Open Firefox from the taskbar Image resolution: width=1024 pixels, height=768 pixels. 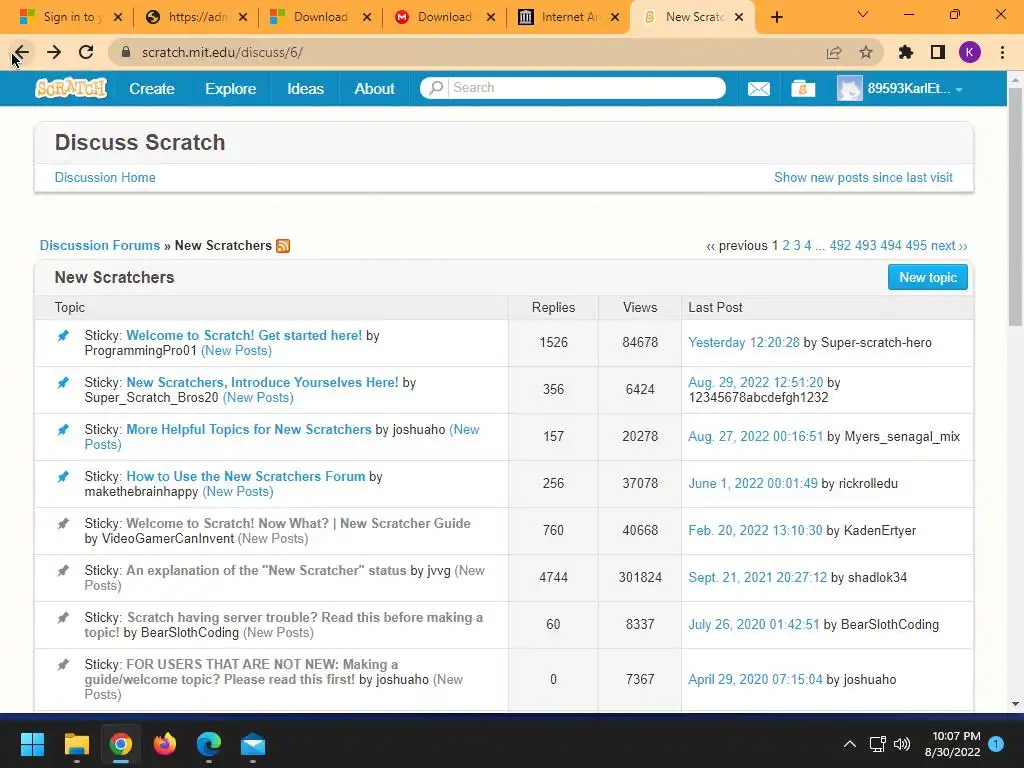point(165,744)
